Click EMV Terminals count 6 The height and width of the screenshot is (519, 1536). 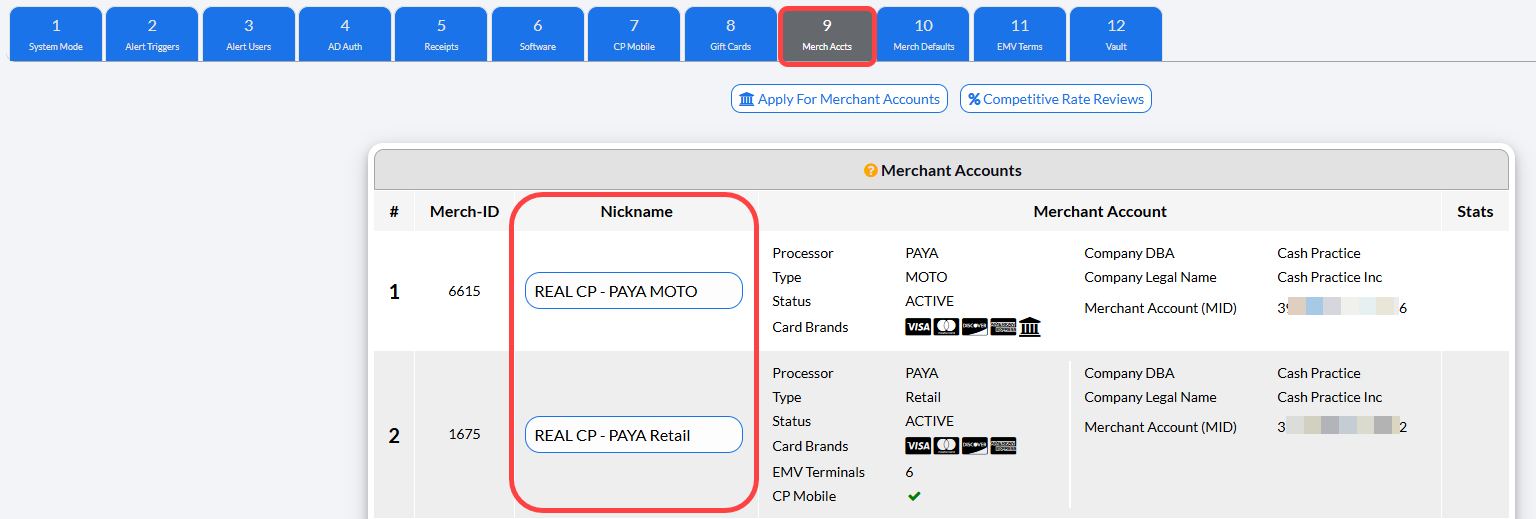pyautogui.click(x=909, y=472)
